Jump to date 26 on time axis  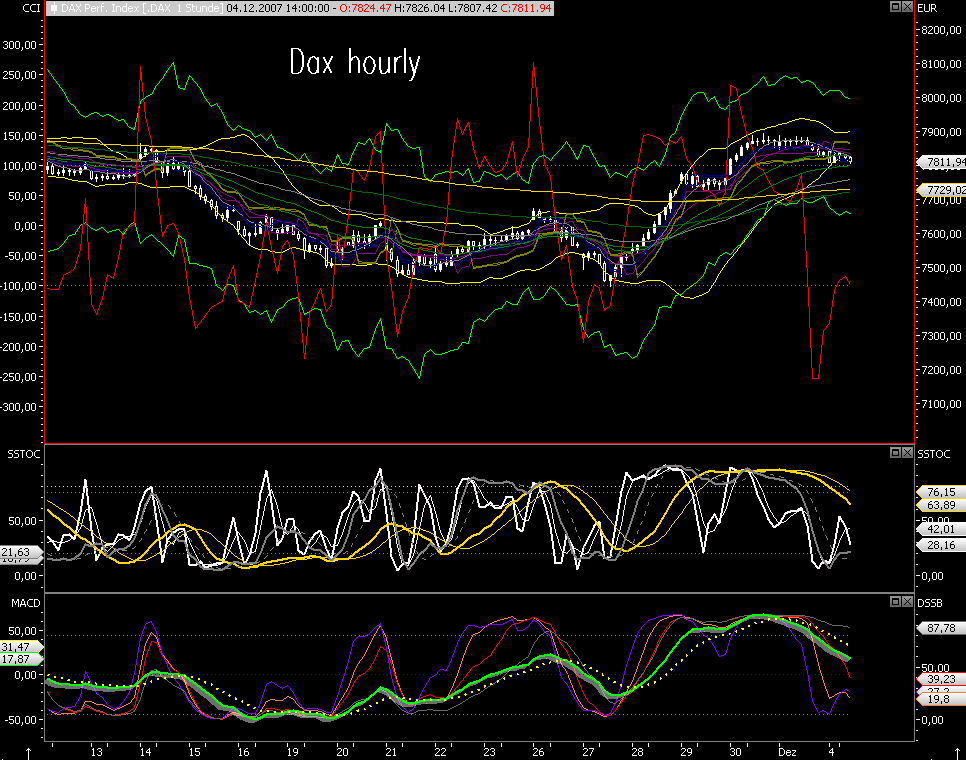click(x=538, y=752)
